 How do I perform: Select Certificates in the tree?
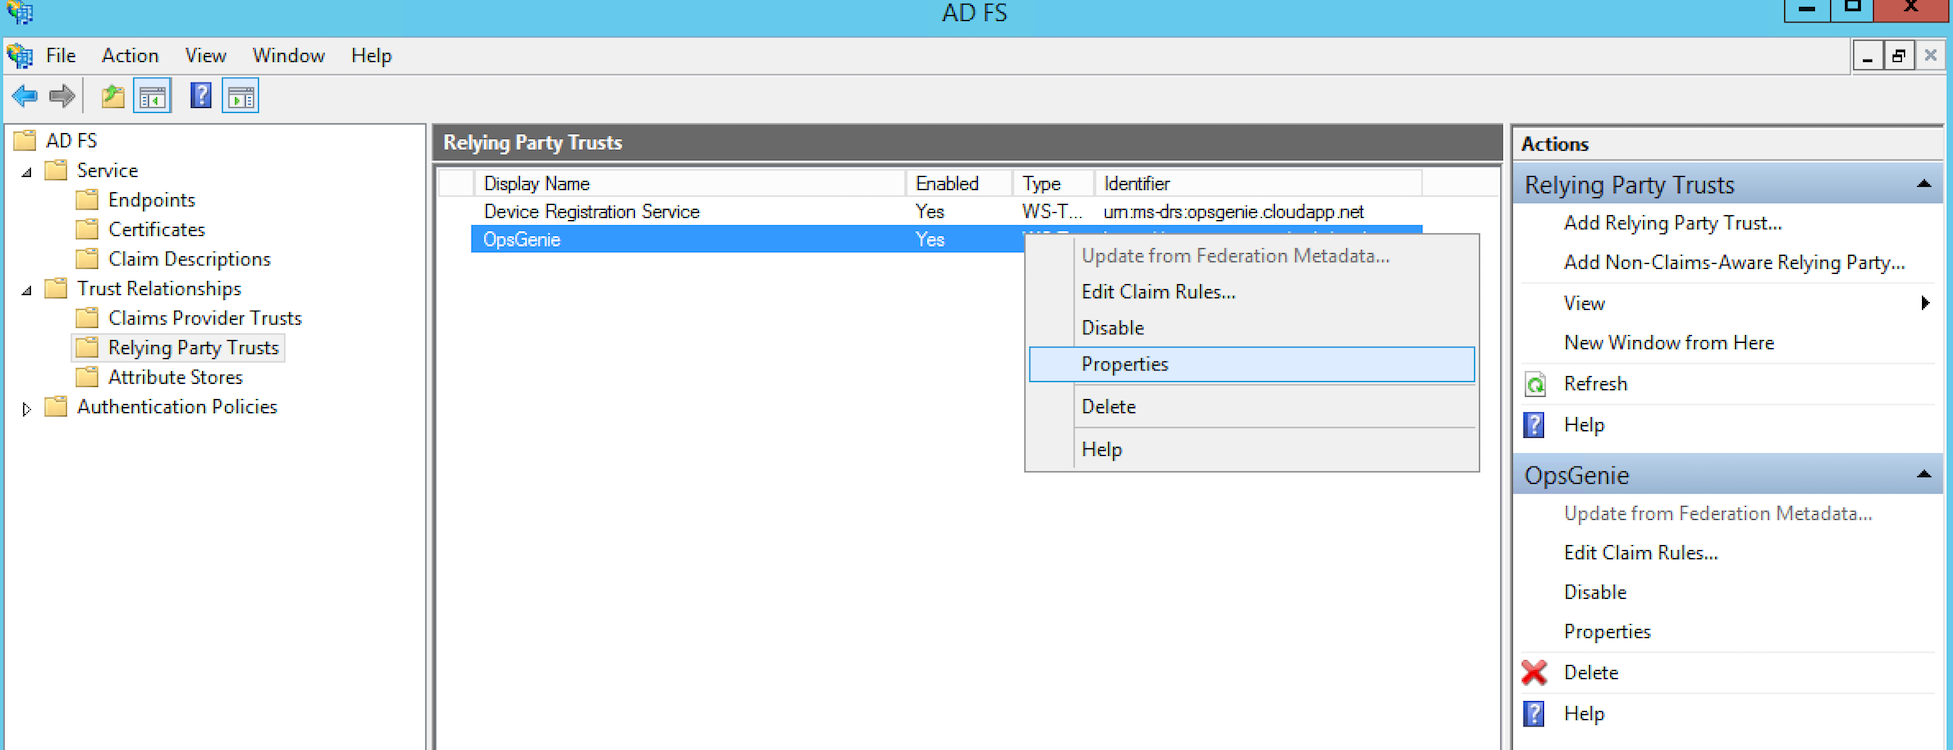pos(157,229)
